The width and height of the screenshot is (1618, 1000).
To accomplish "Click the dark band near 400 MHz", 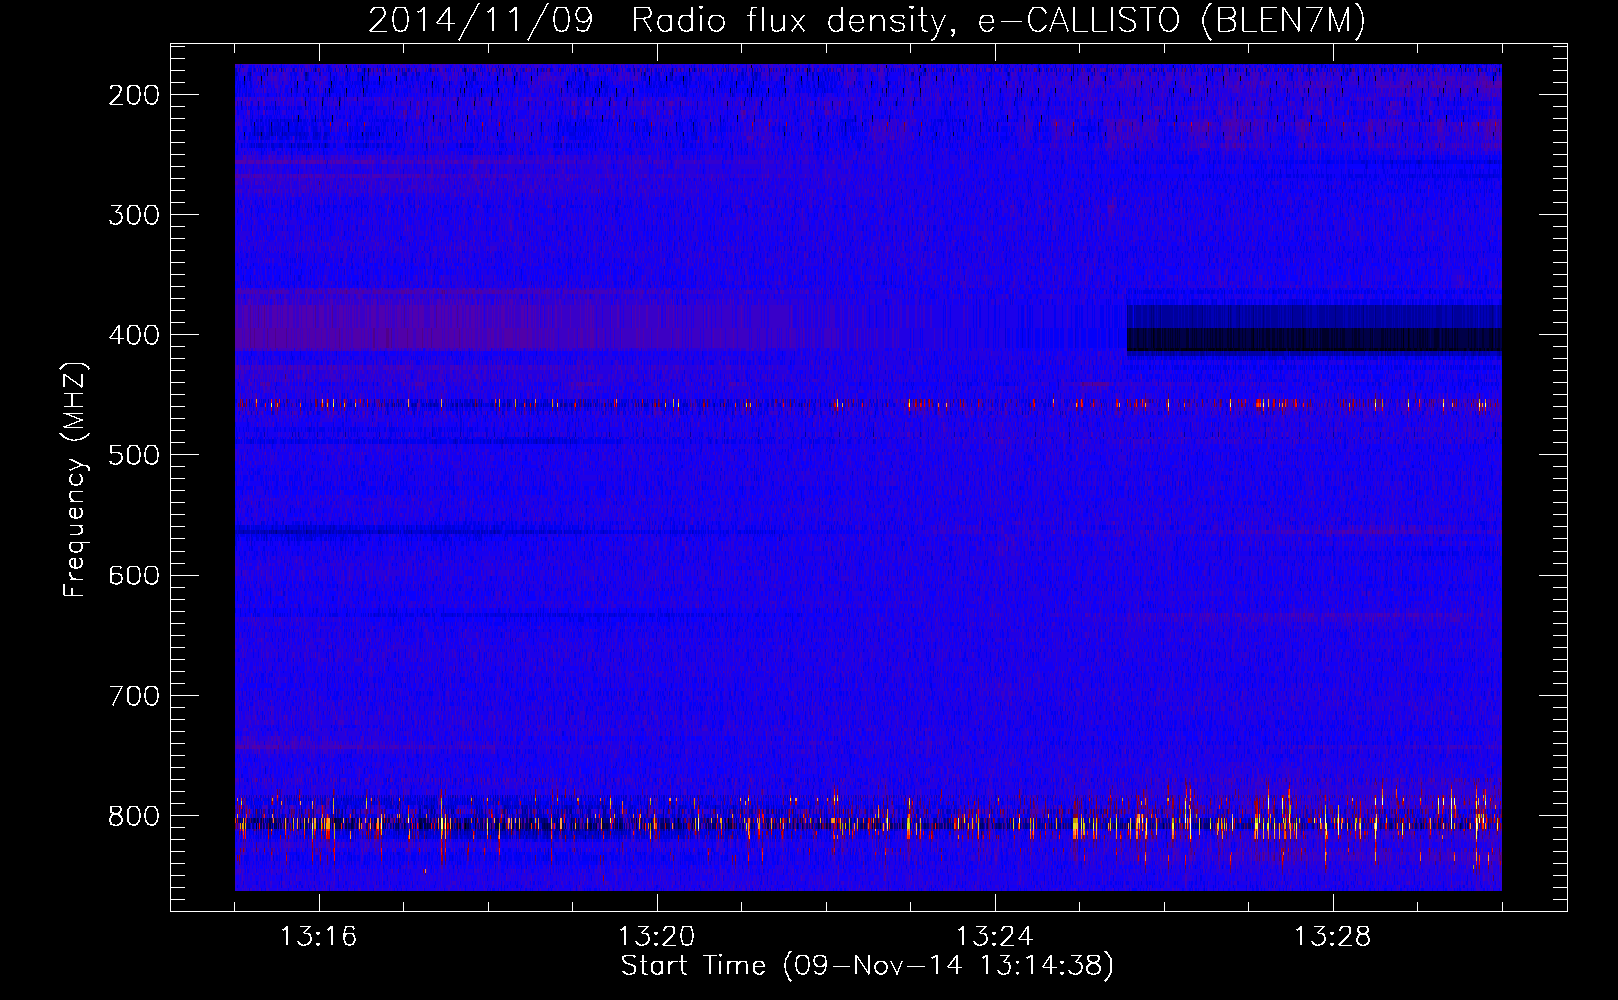I will click(x=1314, y=329).
